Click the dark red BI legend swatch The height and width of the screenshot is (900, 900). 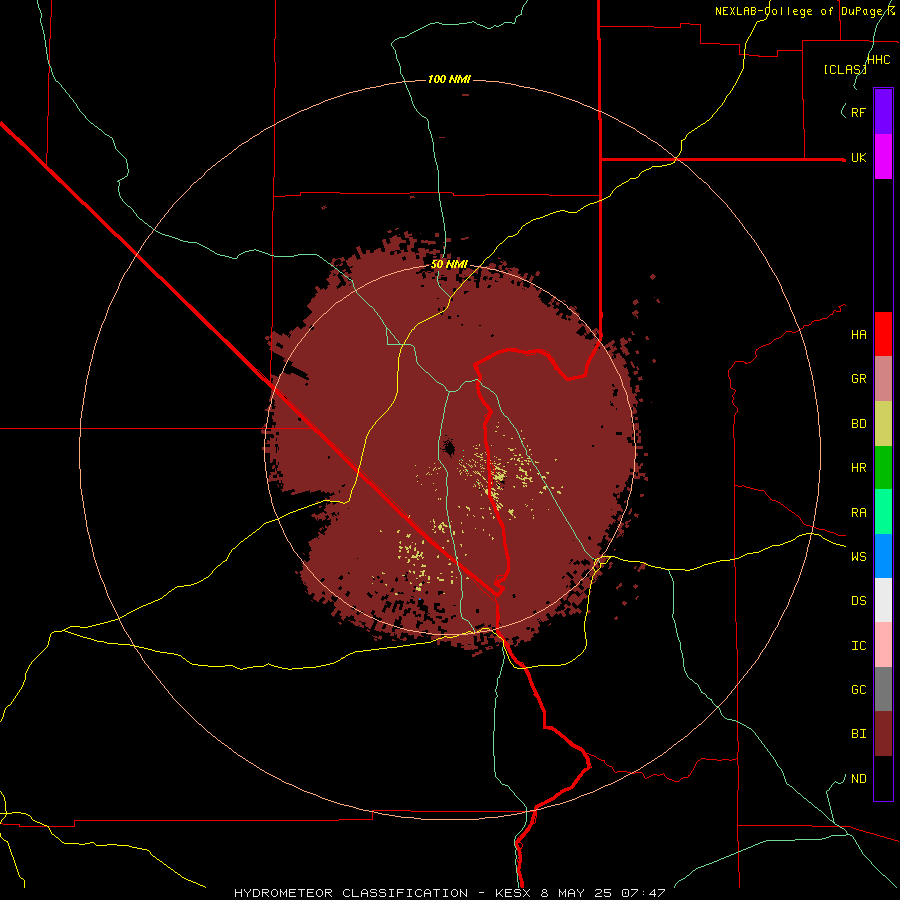(883, 734)
